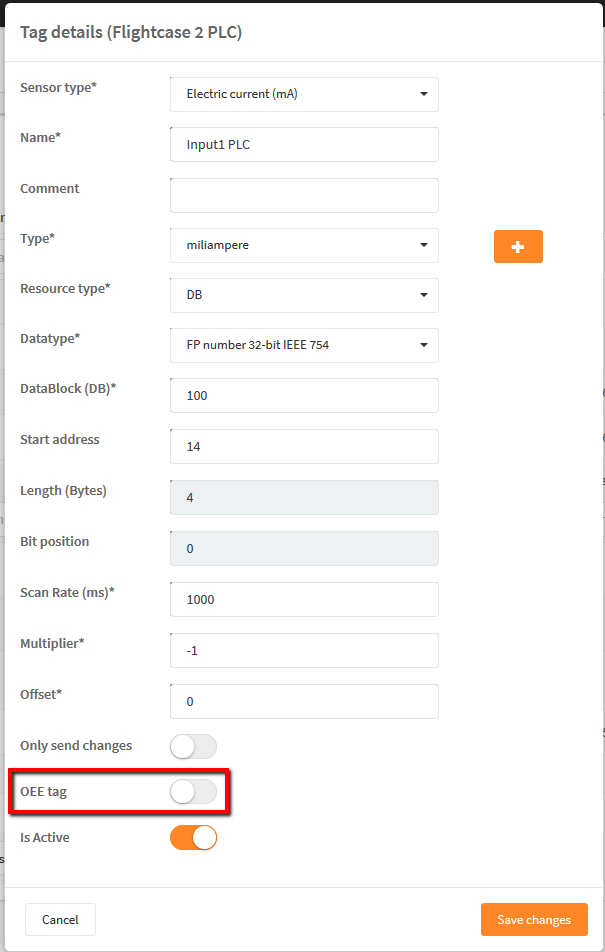Click the Tag details dialog title
This screenshot has height=952, width=605.
131,32
